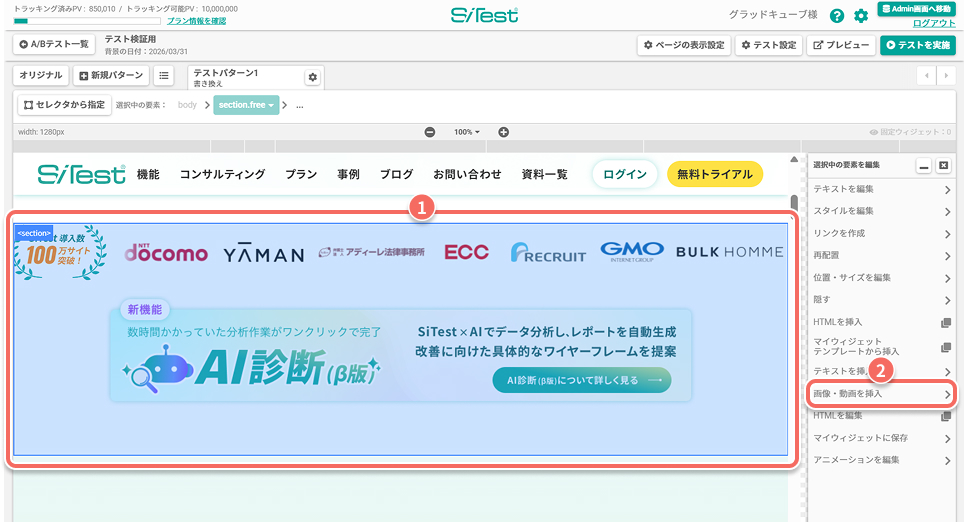Click the 100万サイト突破 laurel badge
The image size is (964, 522).
point(60,253)
